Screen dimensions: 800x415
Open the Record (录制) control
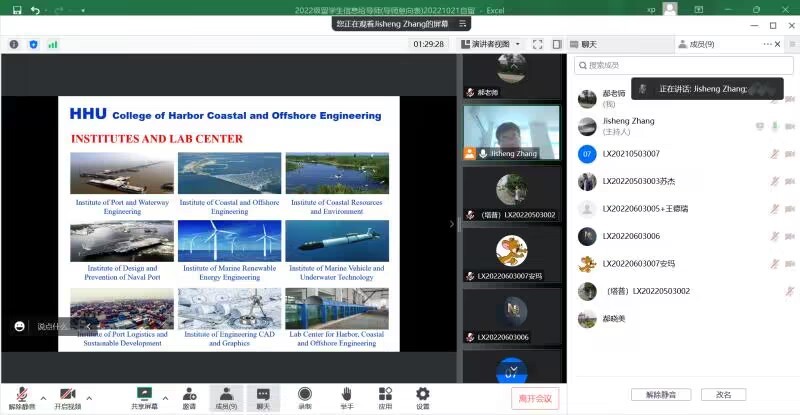click(x=304, y=397)
